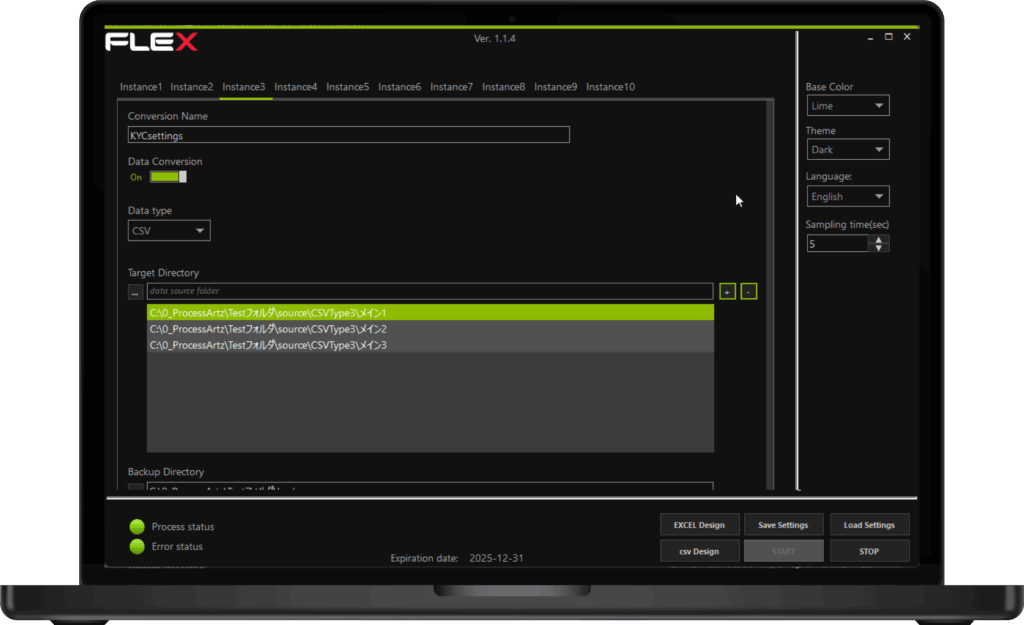The image size is (1024, 625).
Task: Change the Language dropdown selection
Action: pyautogui.click(x=847, y=197)
